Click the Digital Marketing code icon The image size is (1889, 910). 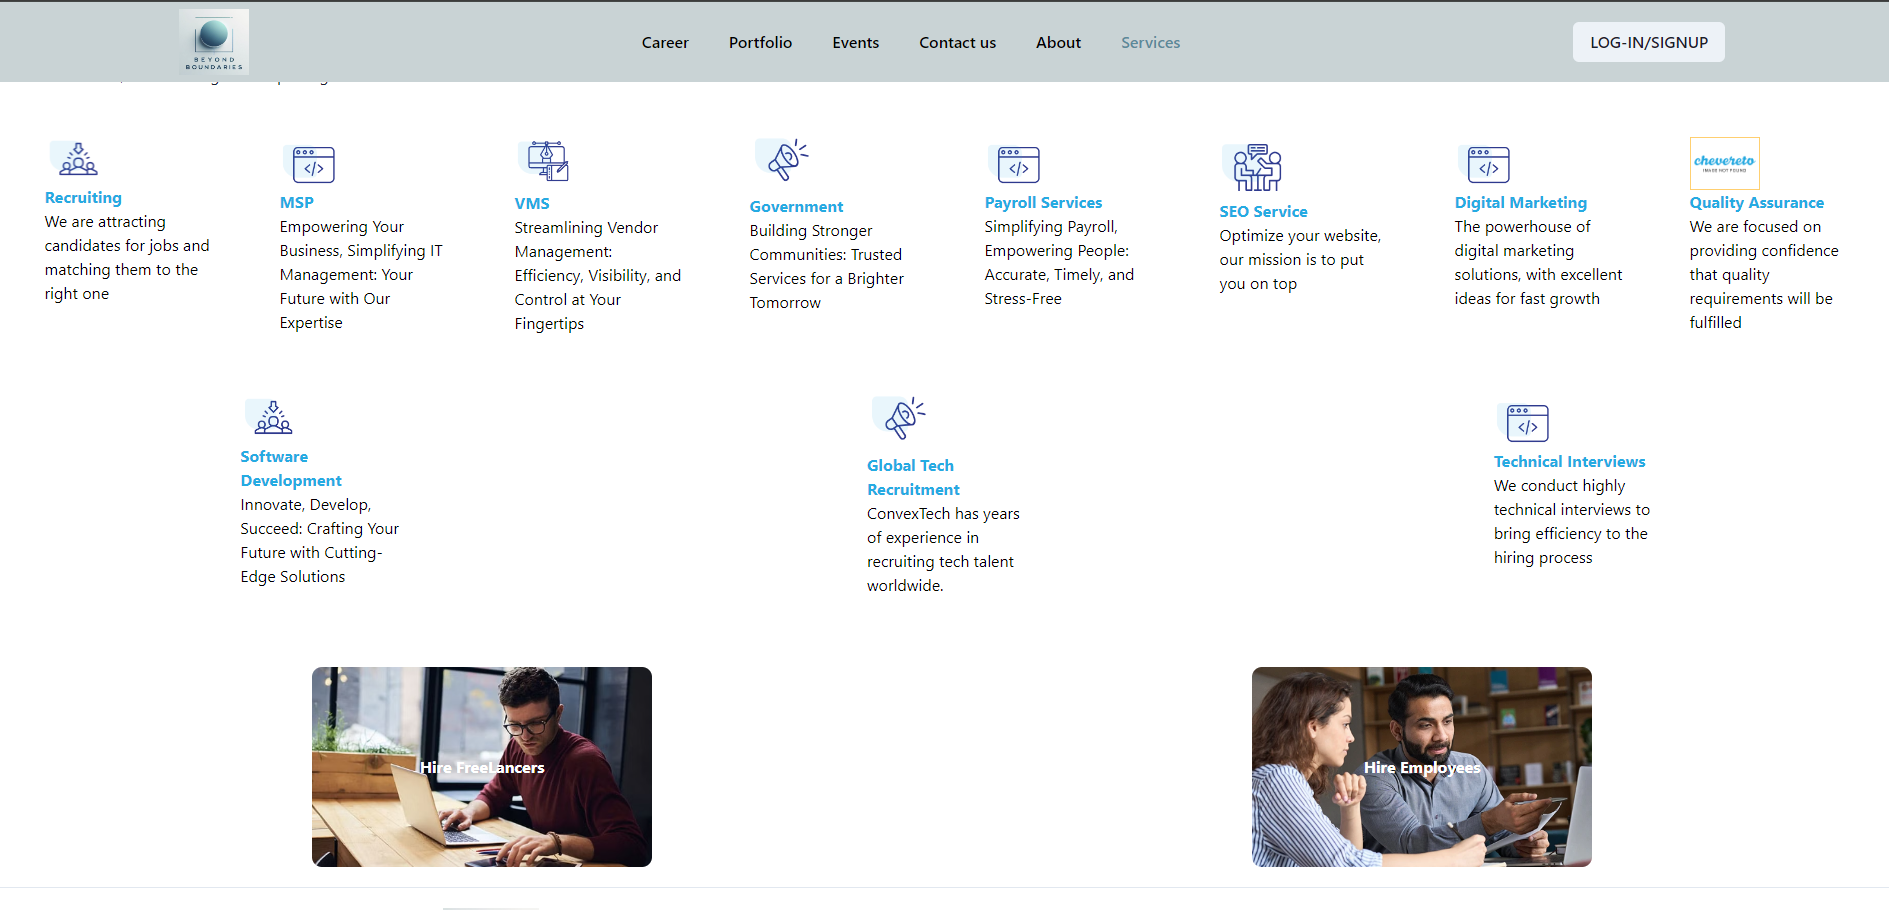coord(1486,164)
